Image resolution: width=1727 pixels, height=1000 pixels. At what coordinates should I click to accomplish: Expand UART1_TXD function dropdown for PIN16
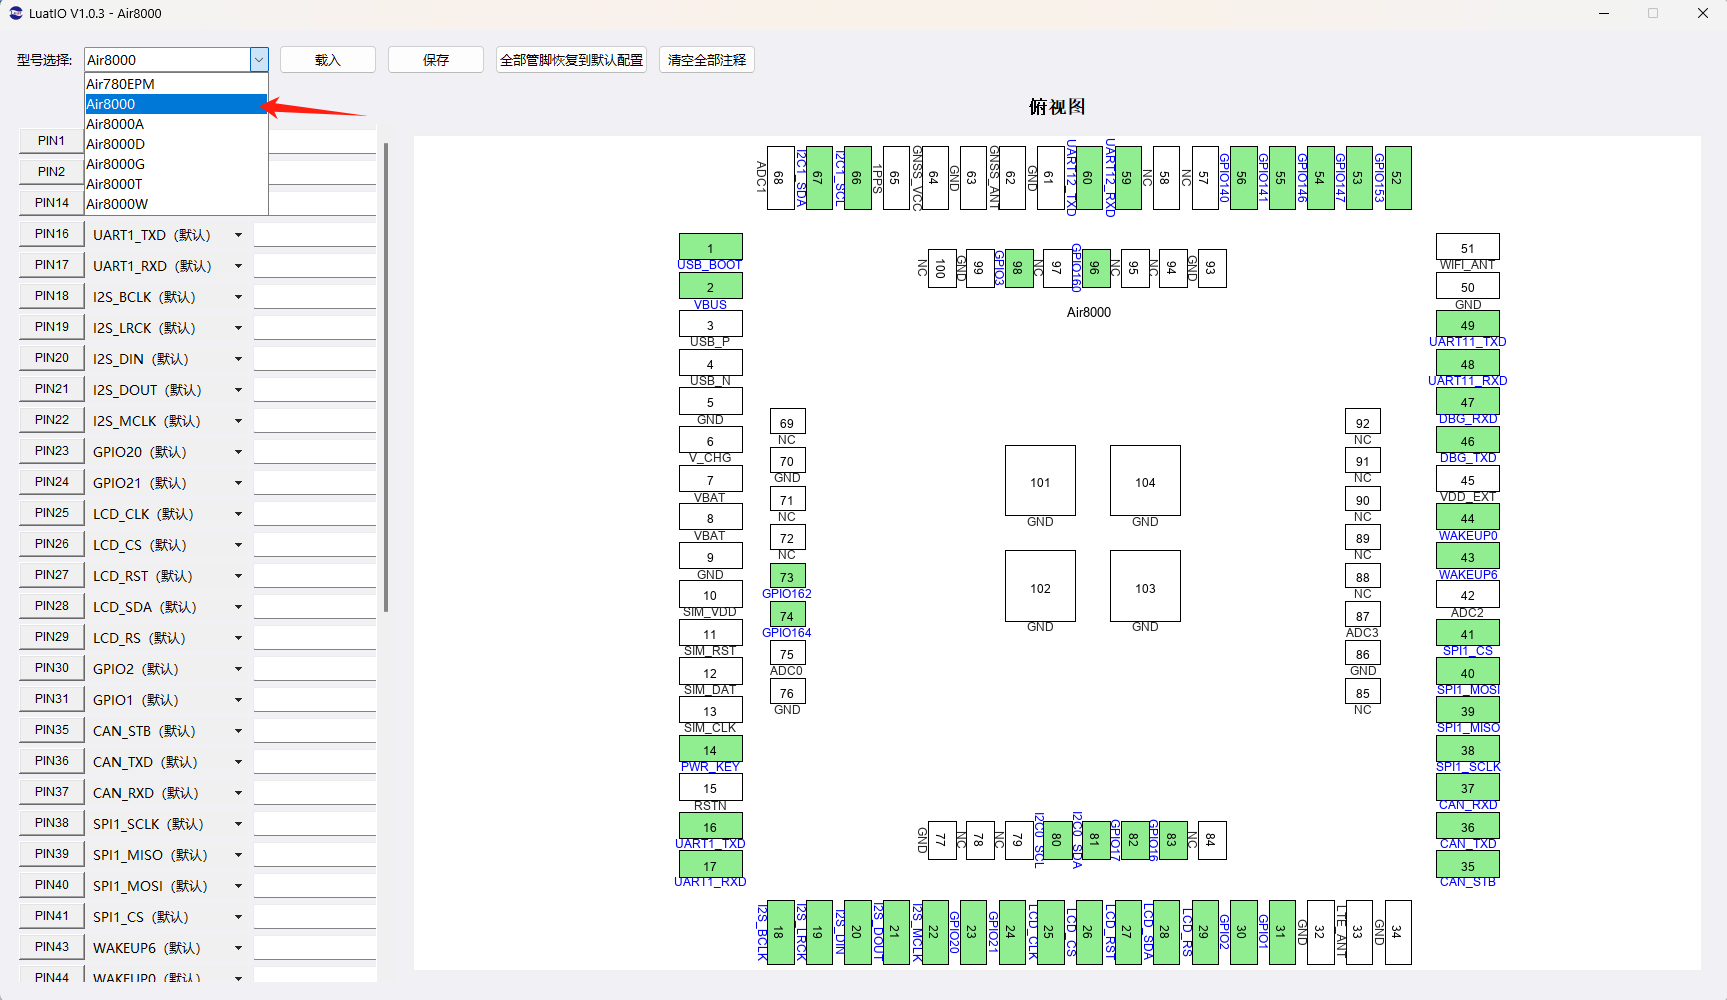238,235
